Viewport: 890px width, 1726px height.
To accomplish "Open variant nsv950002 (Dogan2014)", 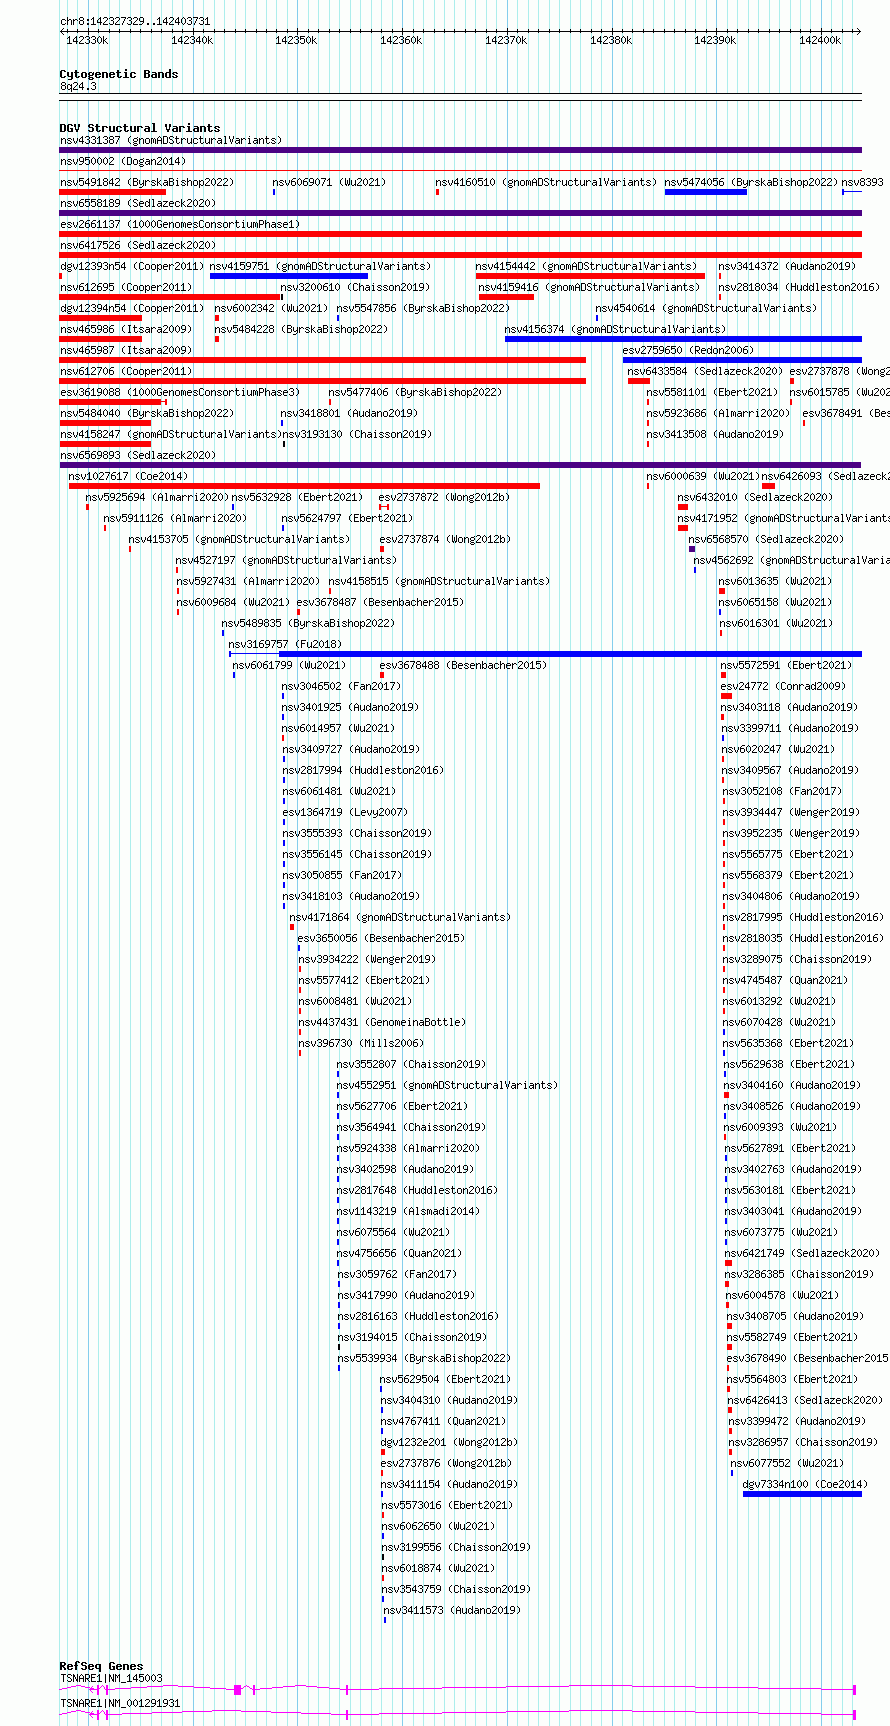I will 123,161.
